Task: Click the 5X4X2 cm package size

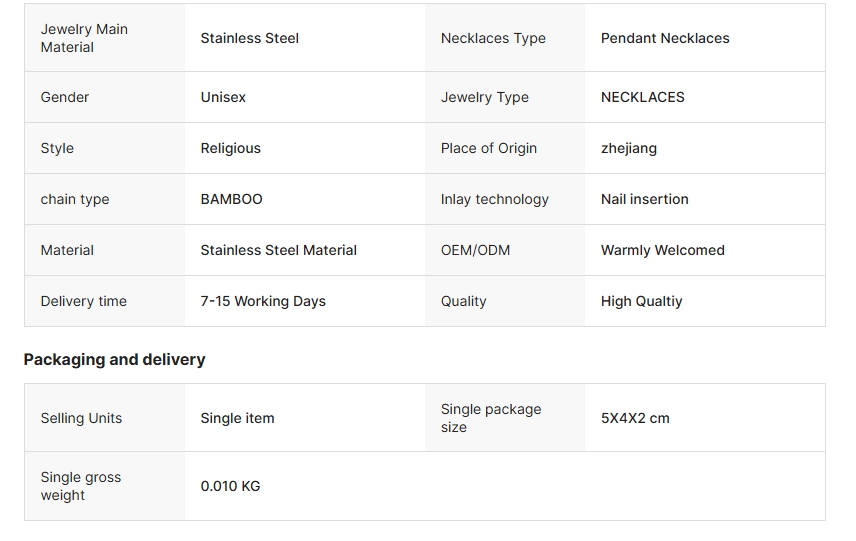Action: pos(635,418)
